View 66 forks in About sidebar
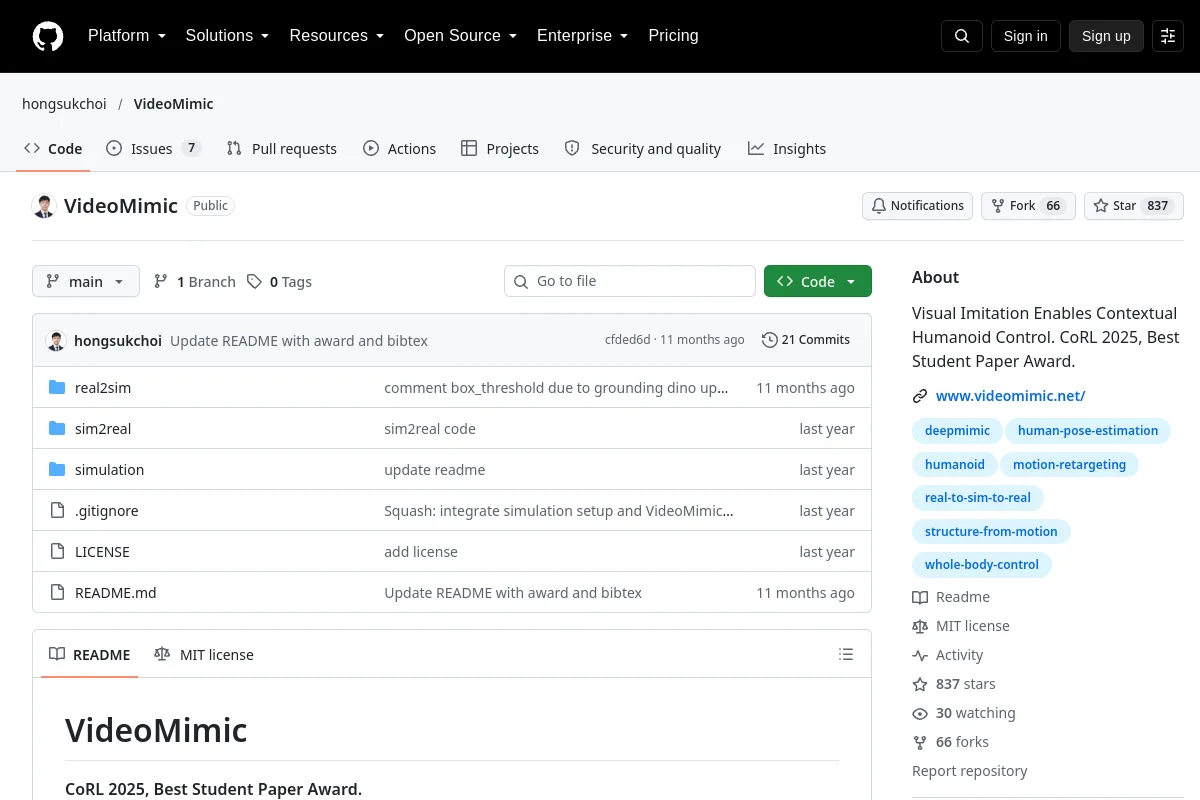The image size is (1200, 800). point(950,742)
